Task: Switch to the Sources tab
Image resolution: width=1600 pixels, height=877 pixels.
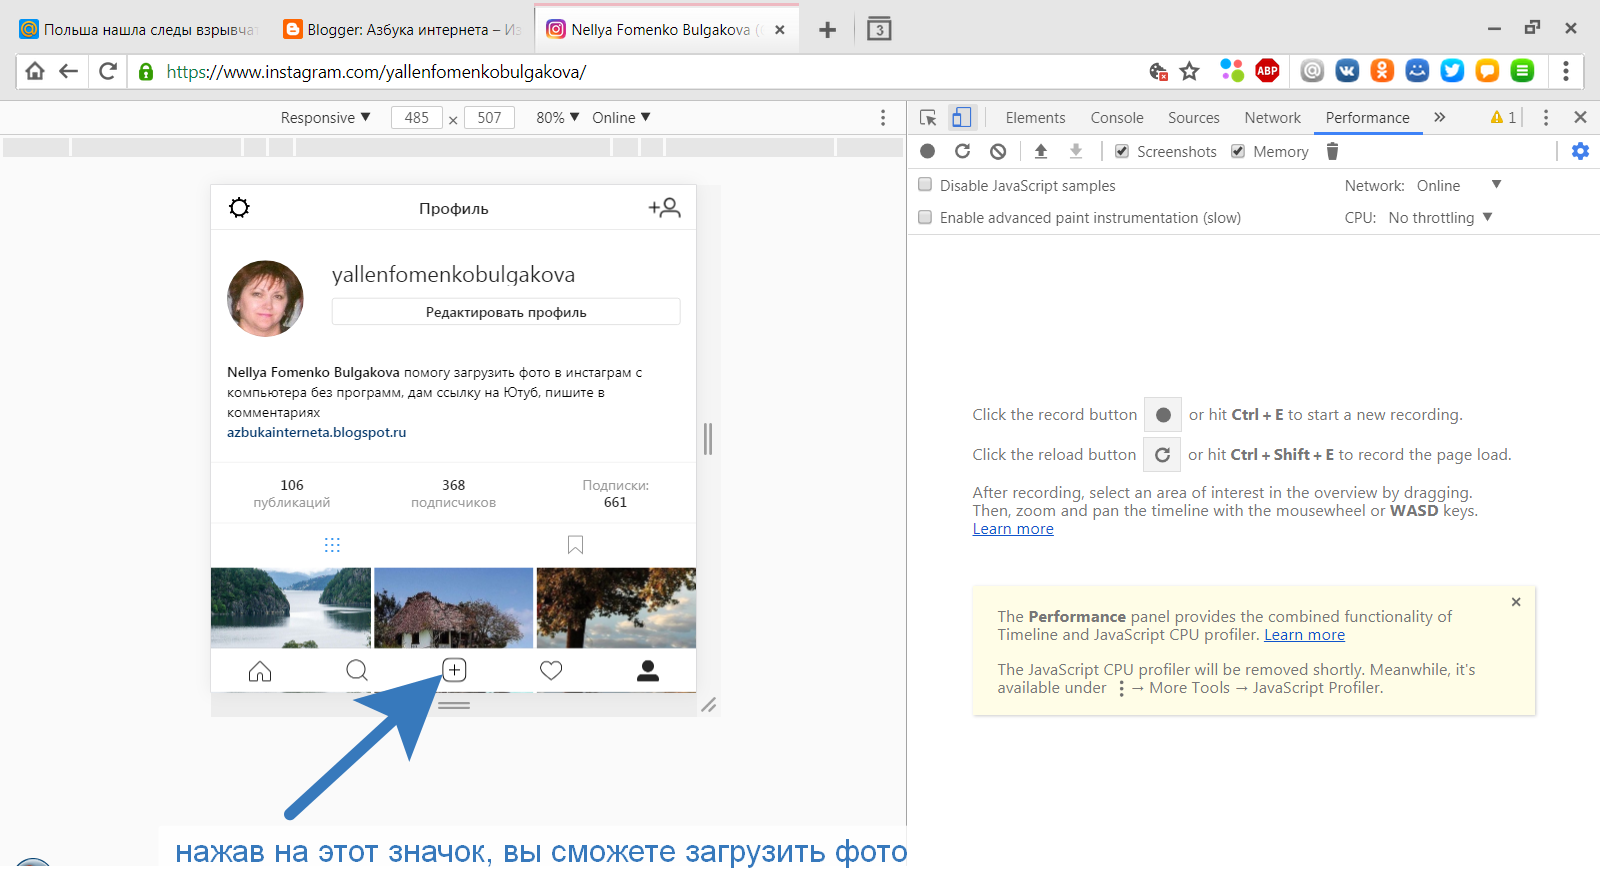Action: (x=1194, y=118)
